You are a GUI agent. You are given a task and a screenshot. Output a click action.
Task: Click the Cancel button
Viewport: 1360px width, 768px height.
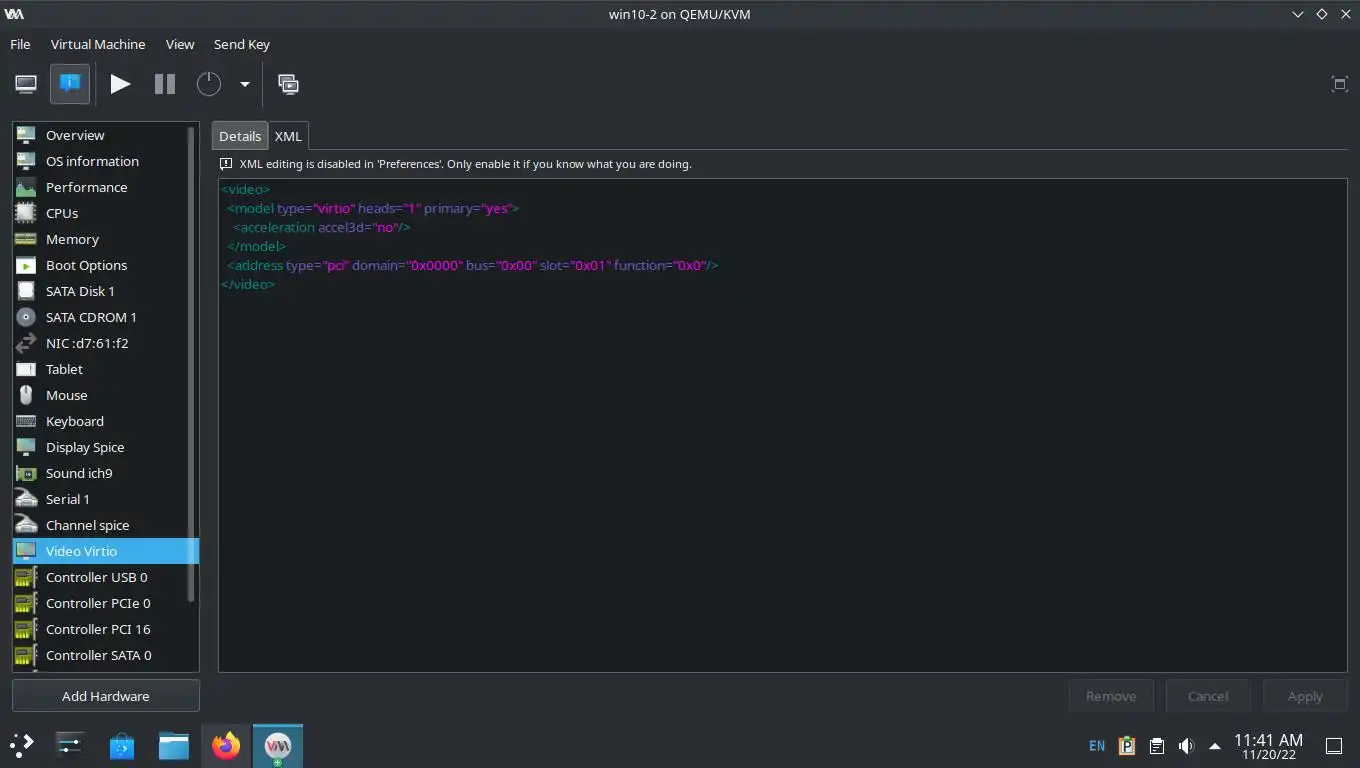tap(1208, 696)
